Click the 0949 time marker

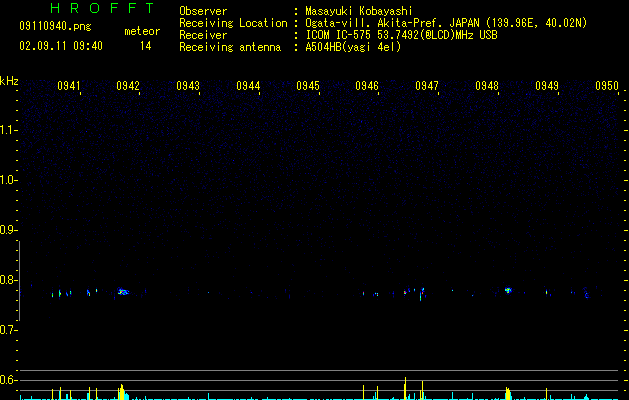point(547,86)
